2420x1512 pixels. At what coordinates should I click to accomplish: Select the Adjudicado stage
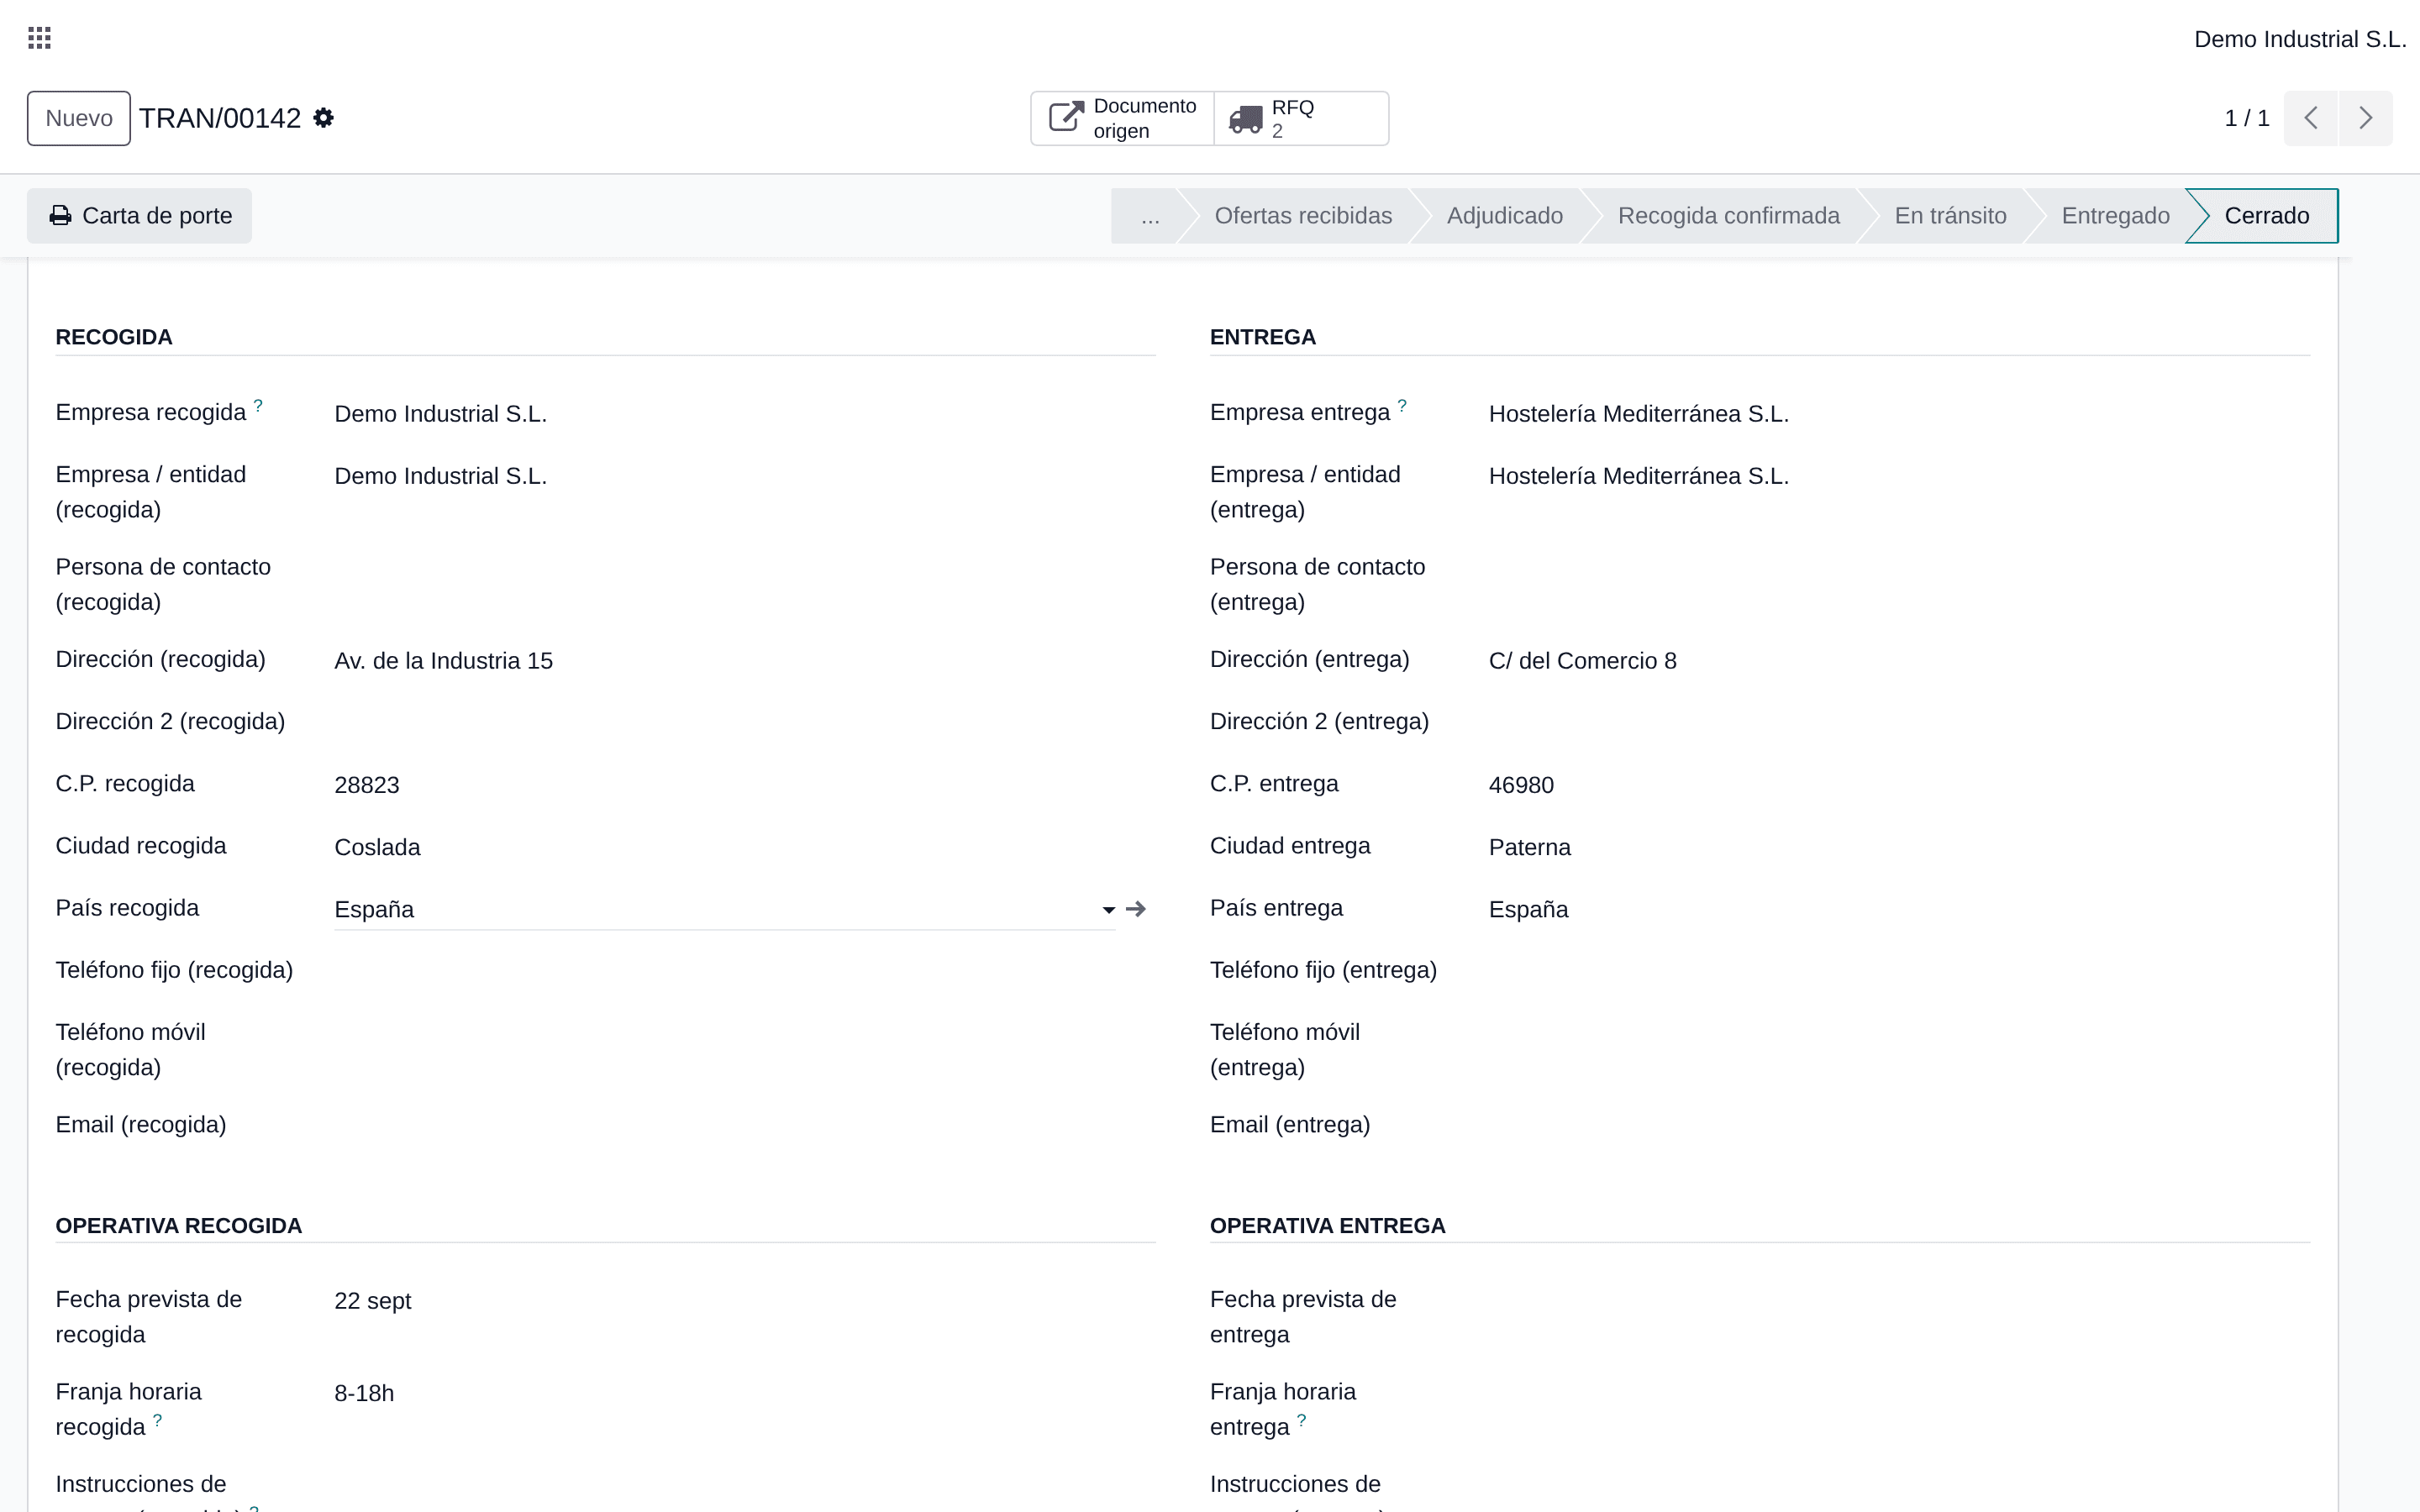click(1504, 216)
